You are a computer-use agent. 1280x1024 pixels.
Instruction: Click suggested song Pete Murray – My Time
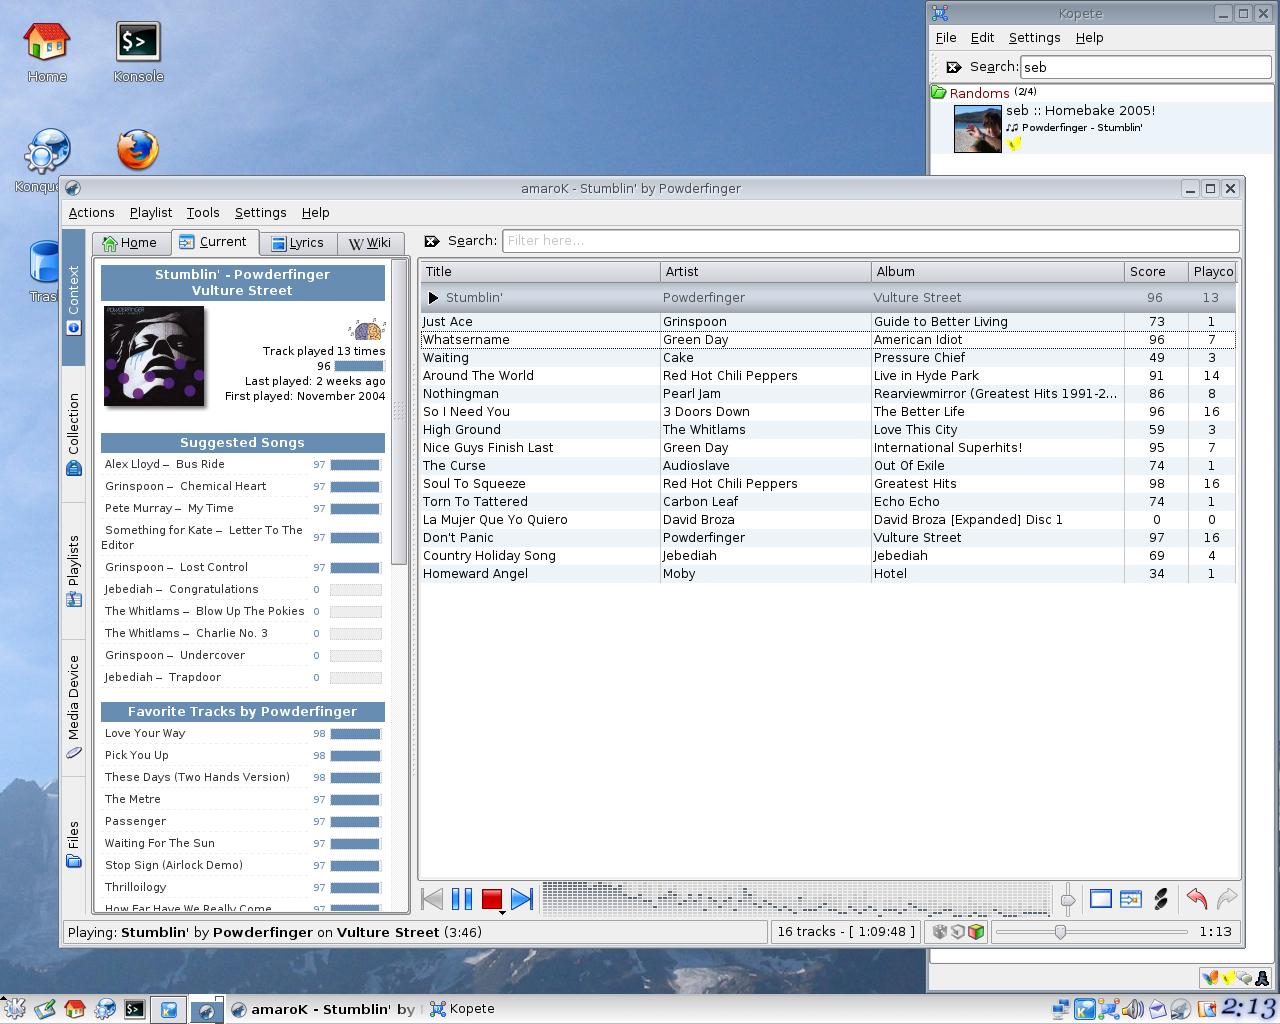169,508
